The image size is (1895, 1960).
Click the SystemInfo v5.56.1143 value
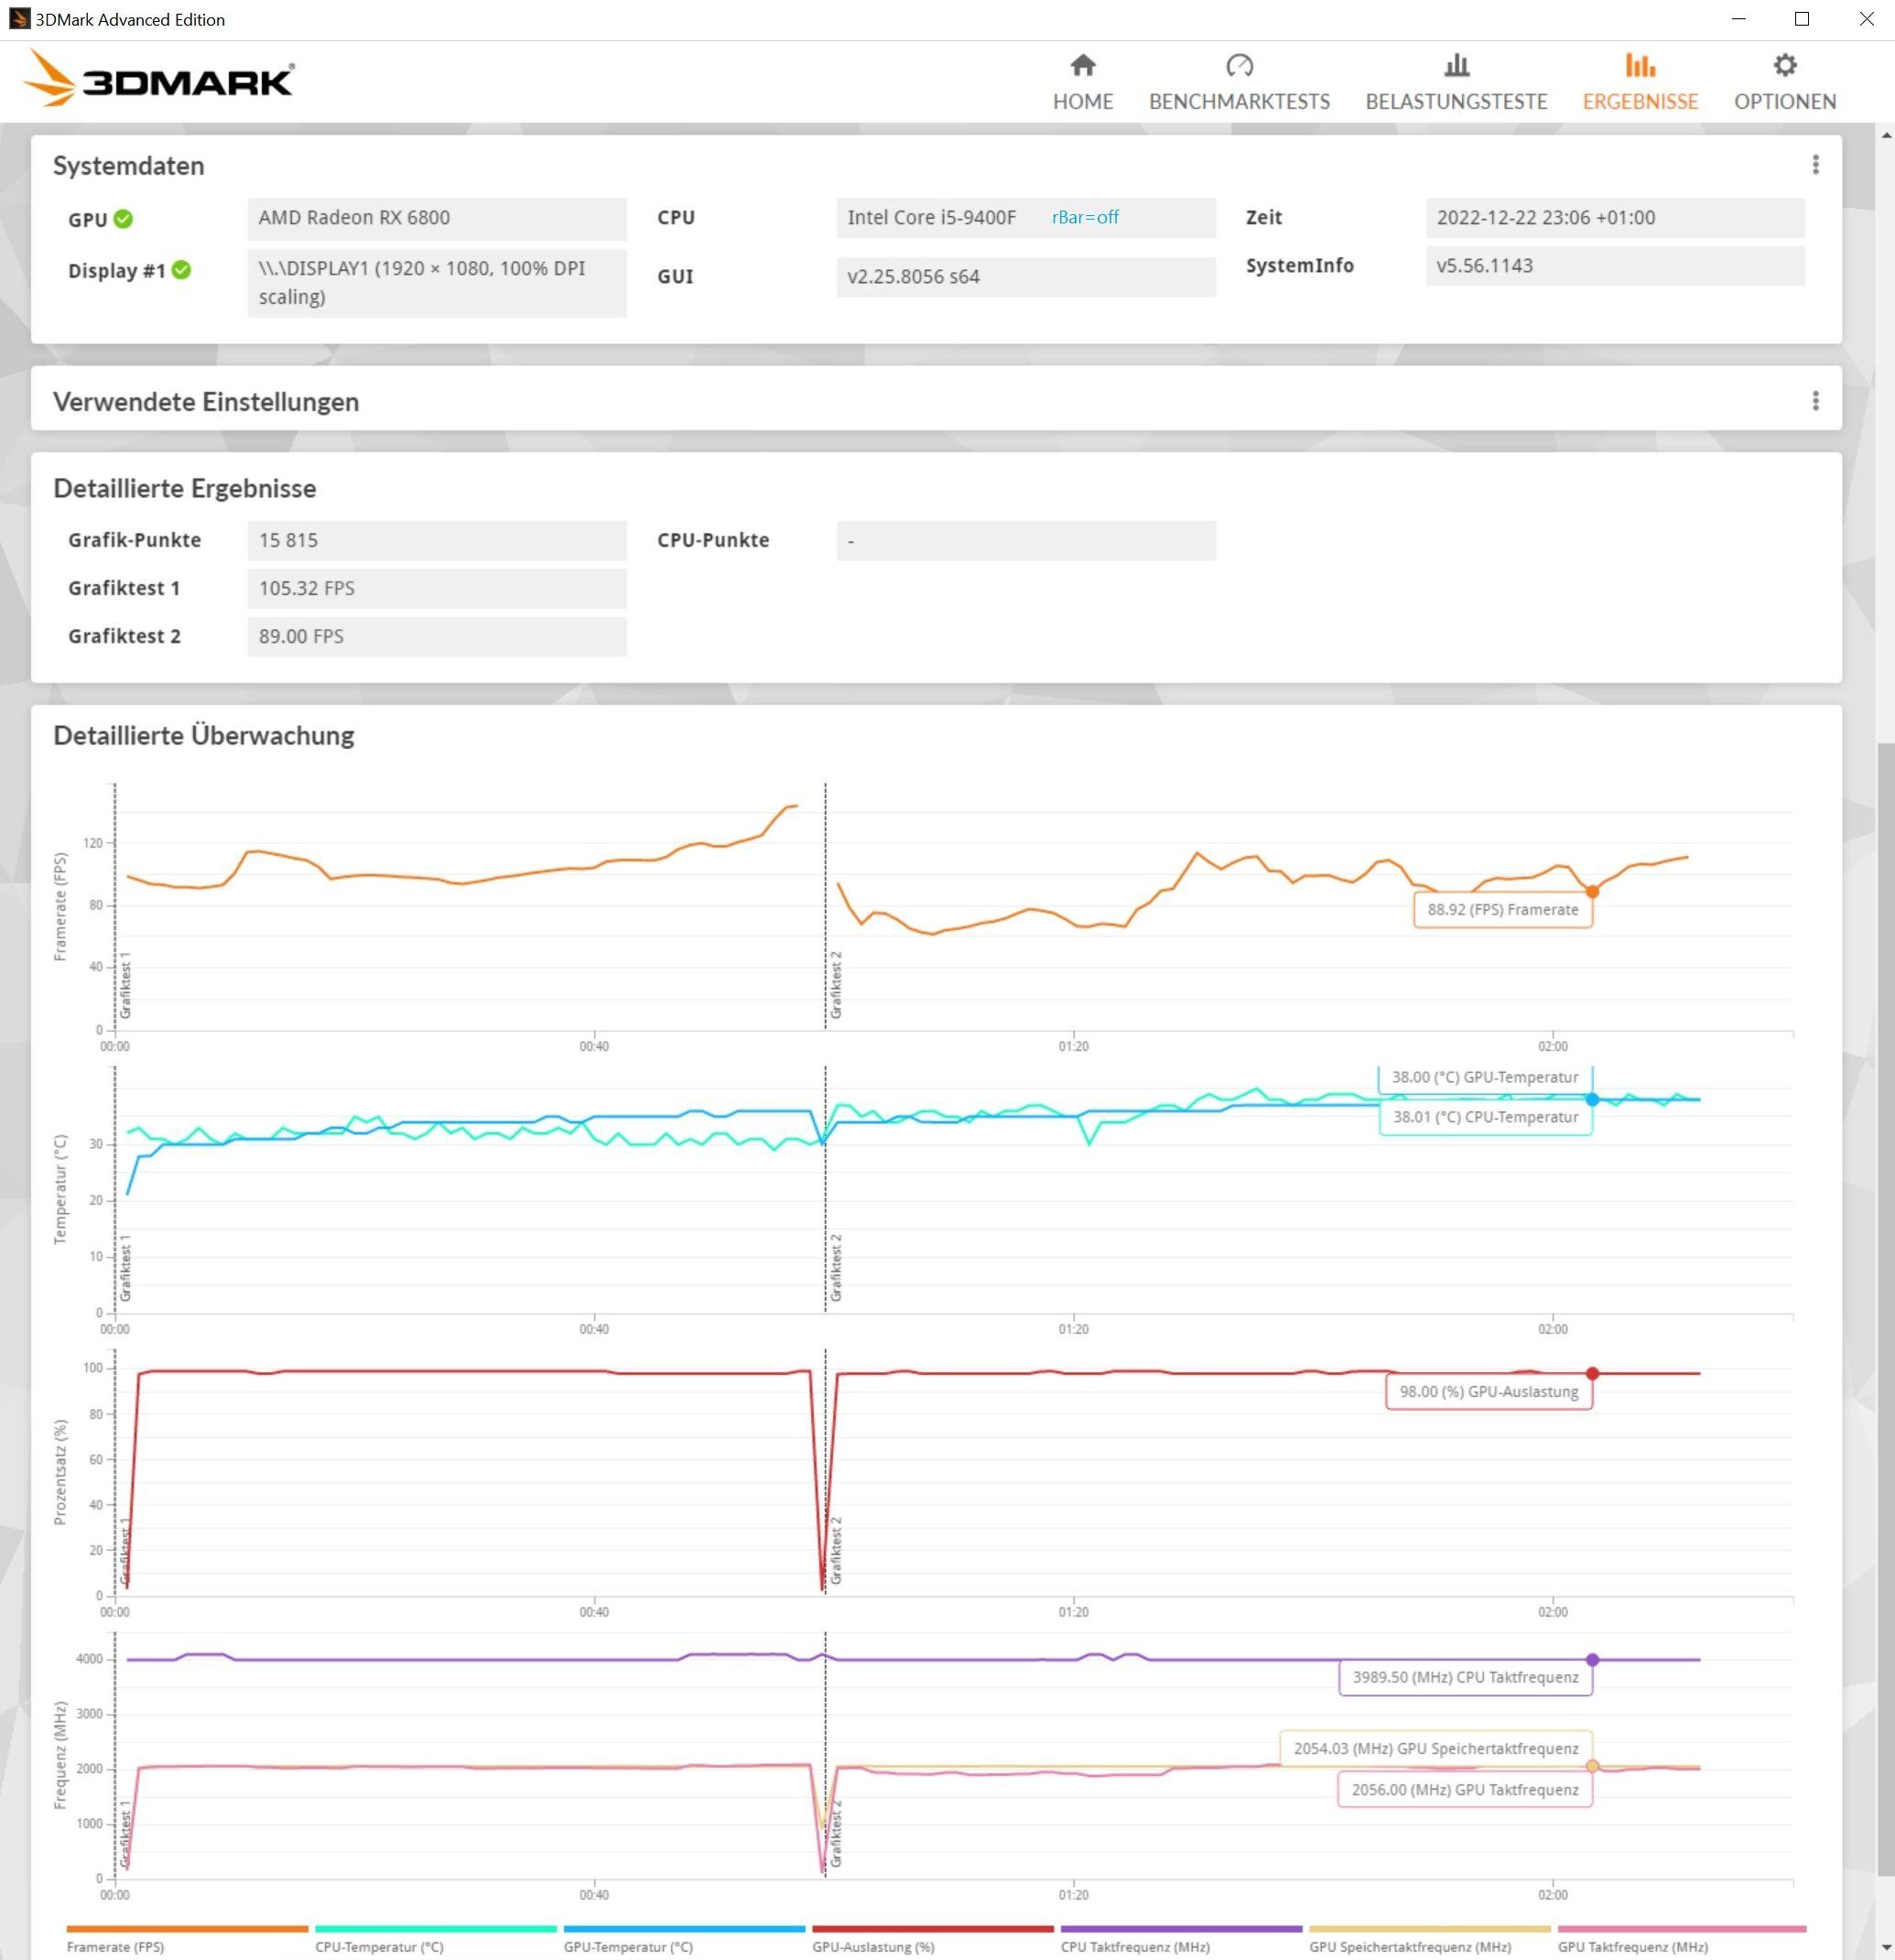pos(1615,266)
